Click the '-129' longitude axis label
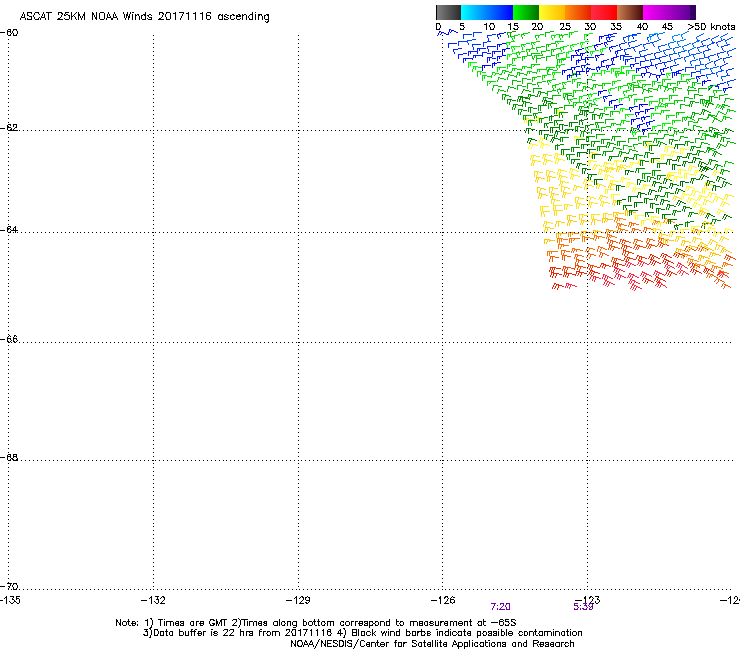The image size is (740, 650). click(298, 600)
